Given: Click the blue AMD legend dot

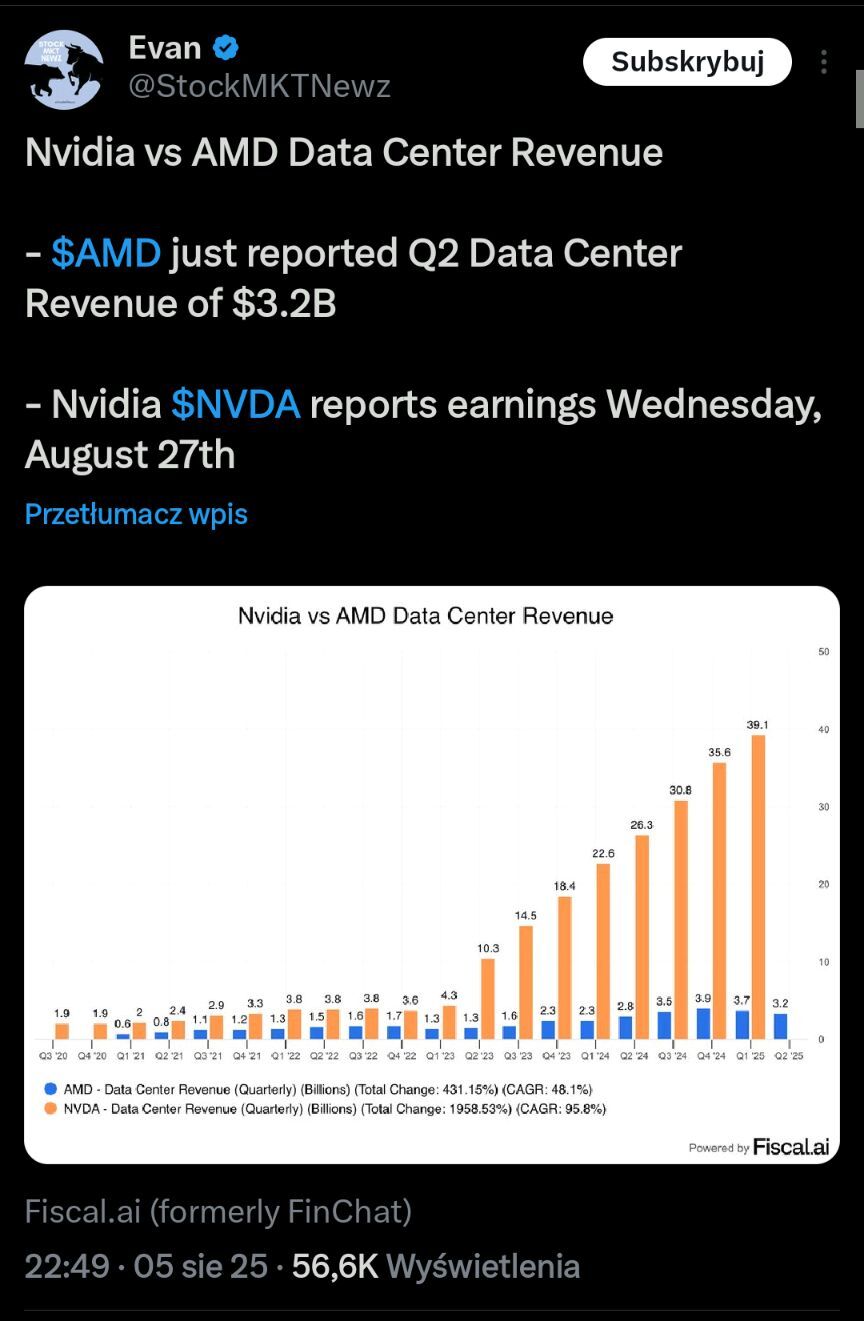Looking at the screenshot, I should tap(51, 1089).
